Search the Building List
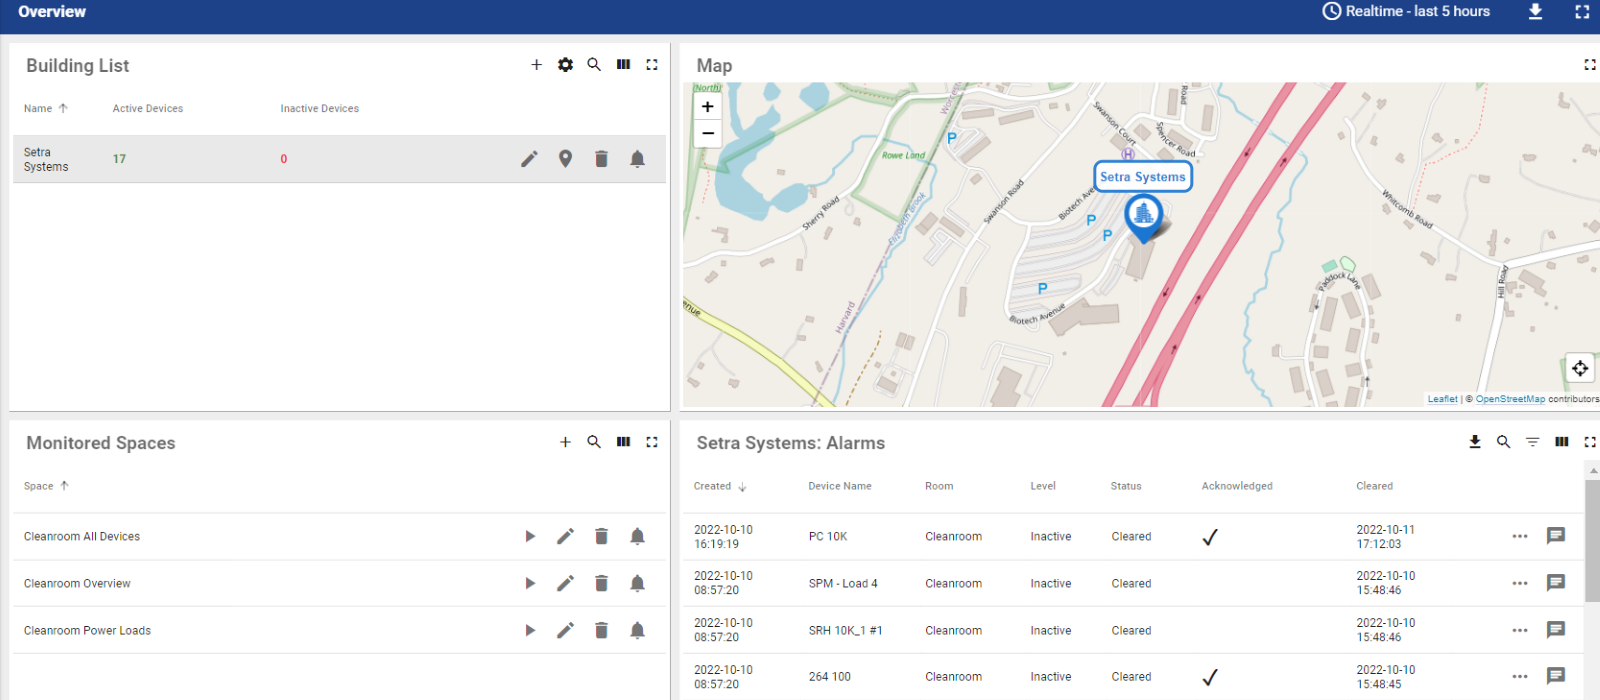 point(594,65)
